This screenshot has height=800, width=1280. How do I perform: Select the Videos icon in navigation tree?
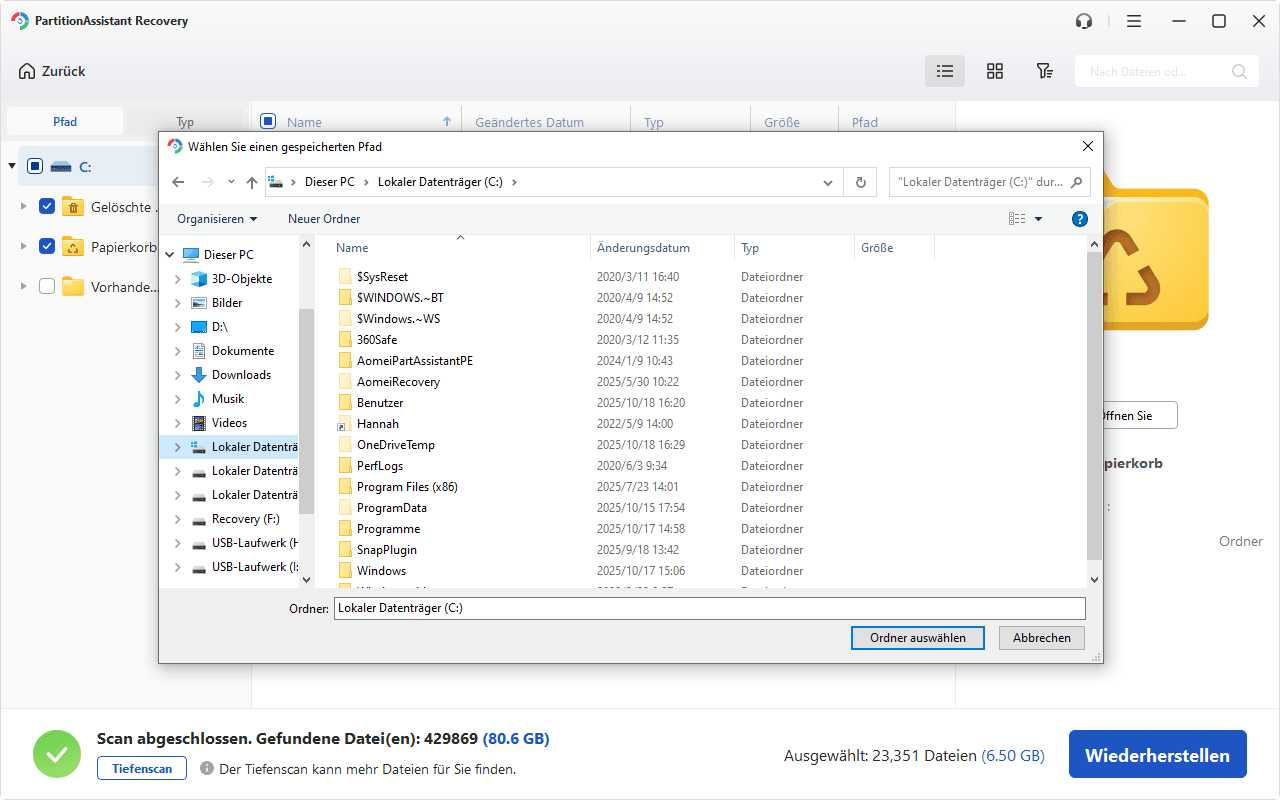(199, 423)
